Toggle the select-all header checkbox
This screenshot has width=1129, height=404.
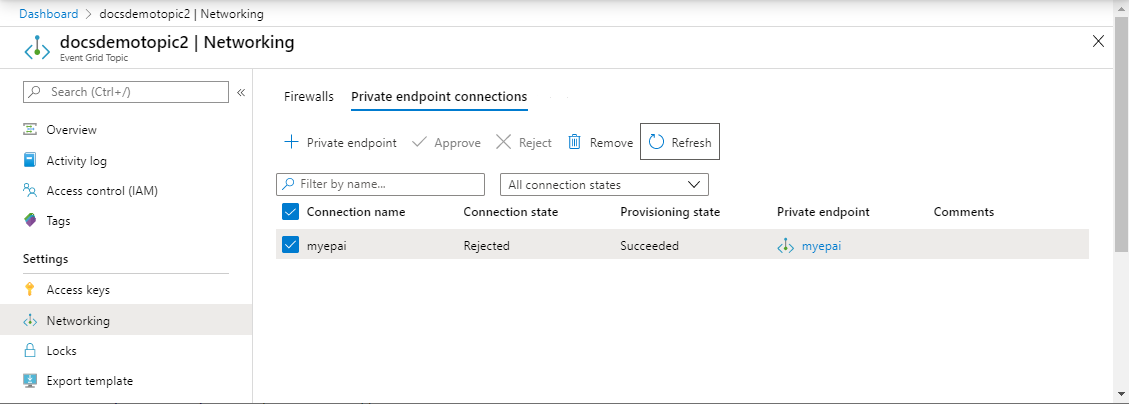(x=291, y=212)
